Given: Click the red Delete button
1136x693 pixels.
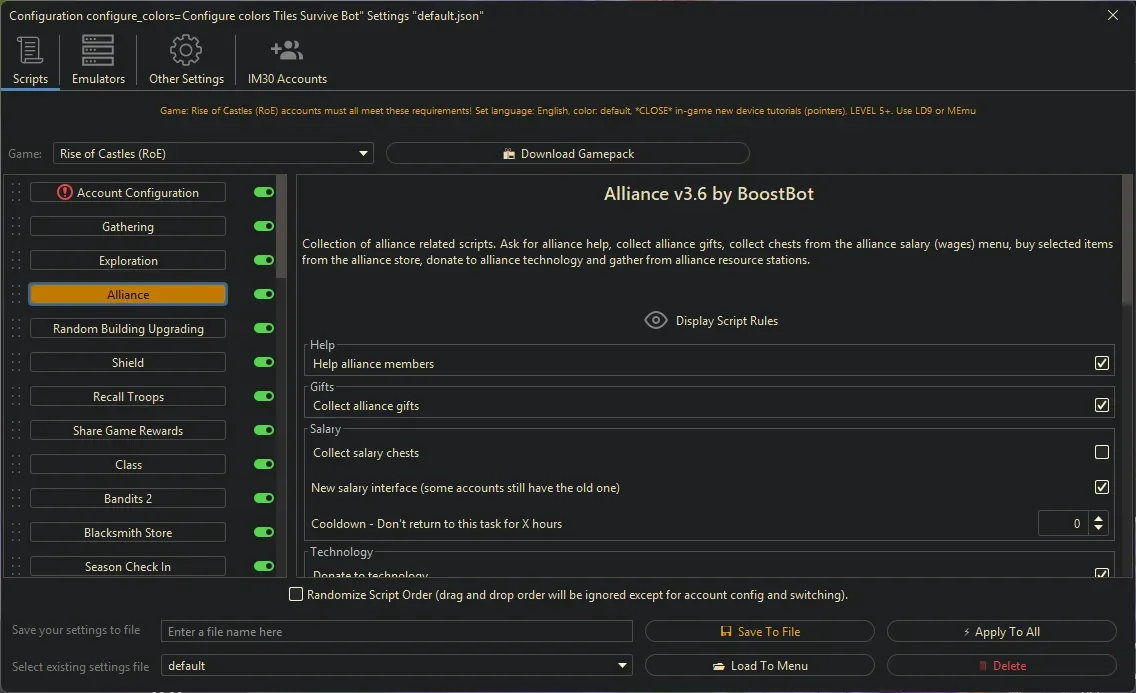Looking at the screenshot, I should coord(1001,665).
